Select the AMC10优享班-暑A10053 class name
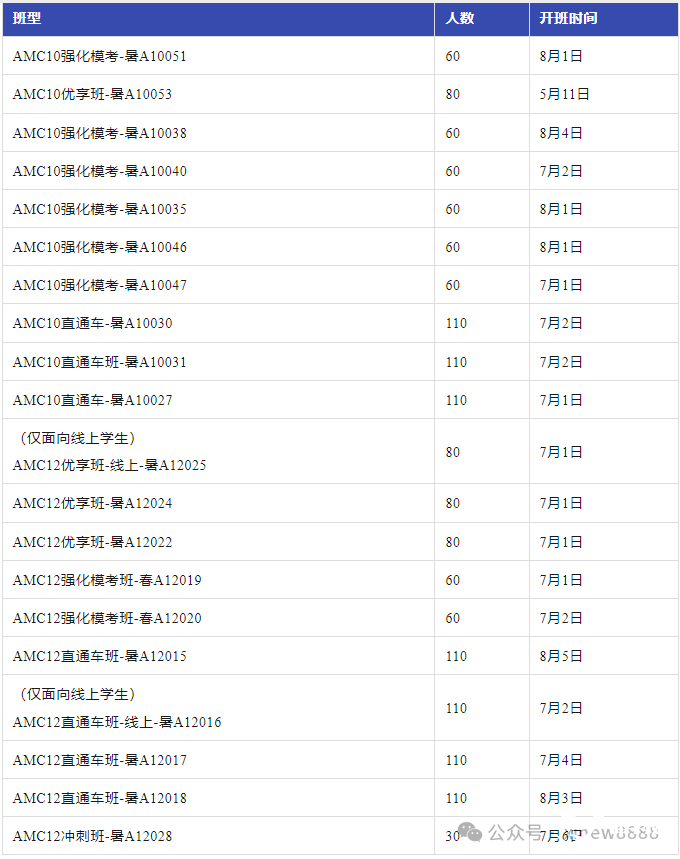Image resolution: width=680 pixels, height=859 pixels. click(x=92, y=94)
